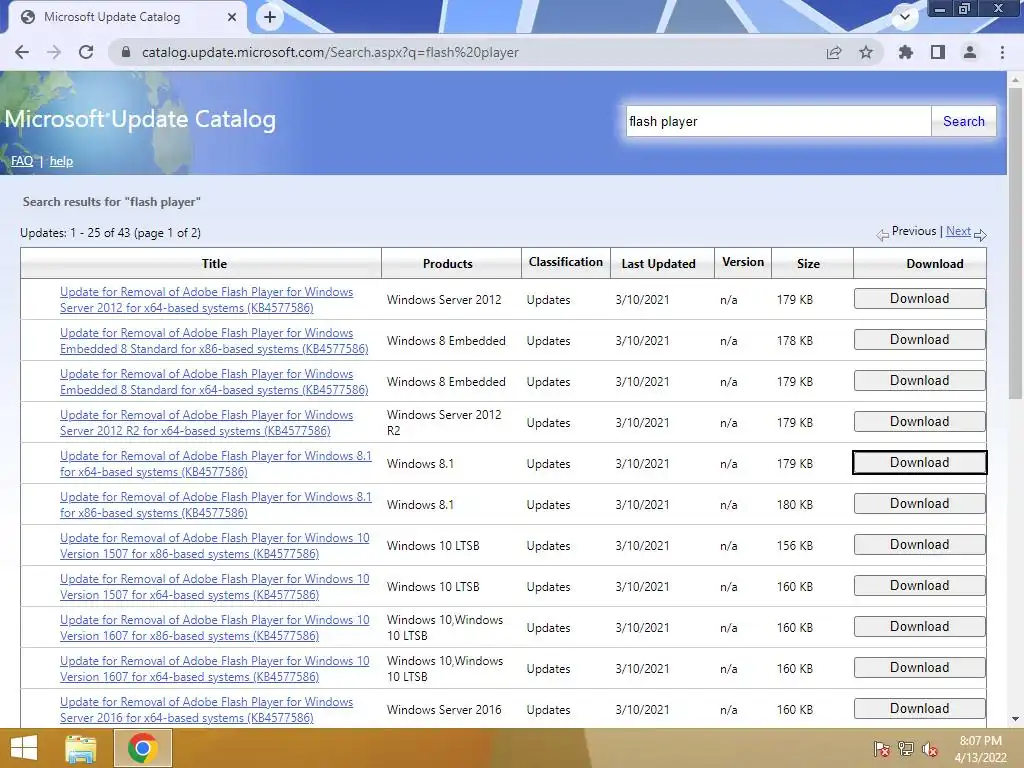Download the 156 KB Windows 10 LTSB update
The width and height of the screenshot is (1024, 768).
[x=920, y=545]
